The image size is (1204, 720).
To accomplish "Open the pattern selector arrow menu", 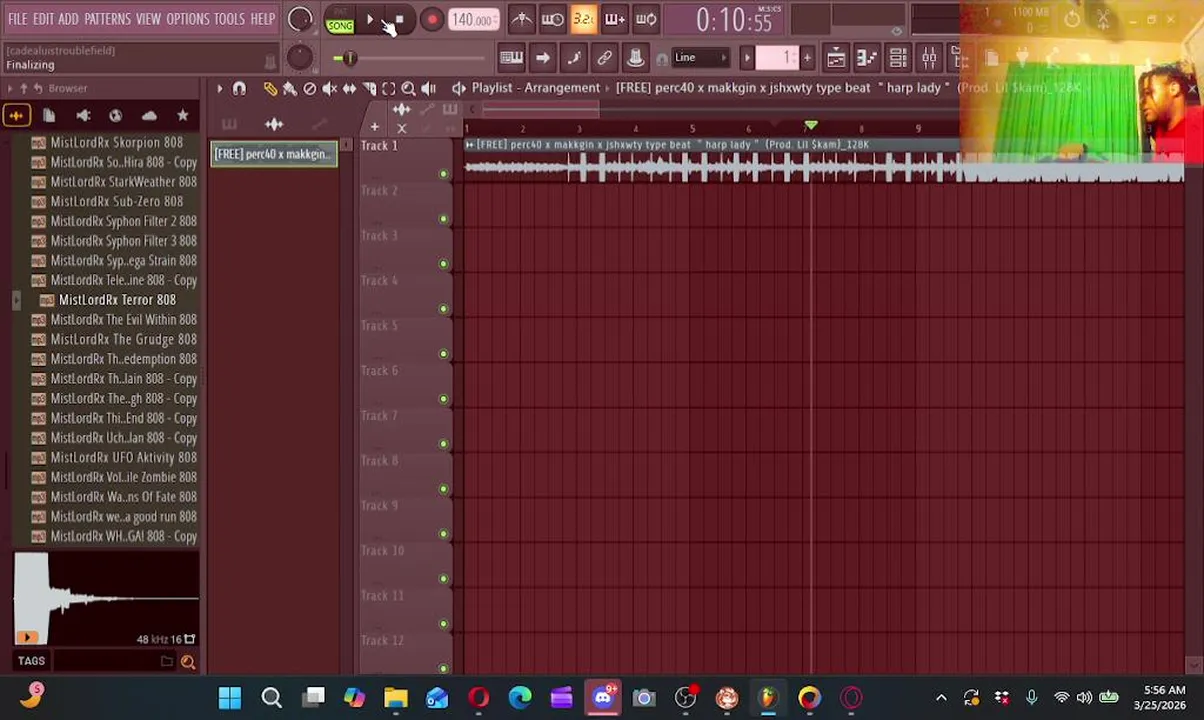I will (747, 58).
